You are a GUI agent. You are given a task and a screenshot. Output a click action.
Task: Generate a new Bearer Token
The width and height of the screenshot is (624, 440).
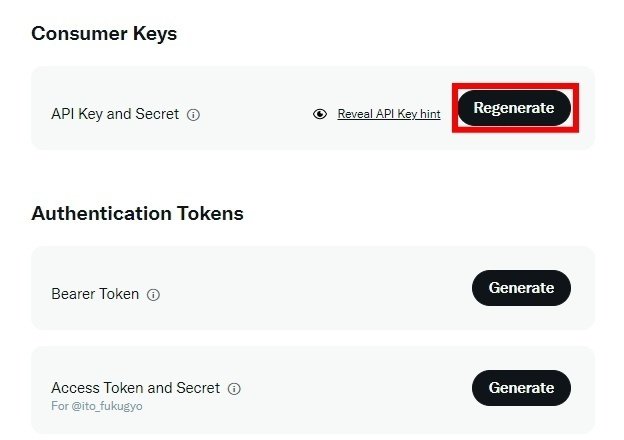pyautogui.click(x=521, y=288)
